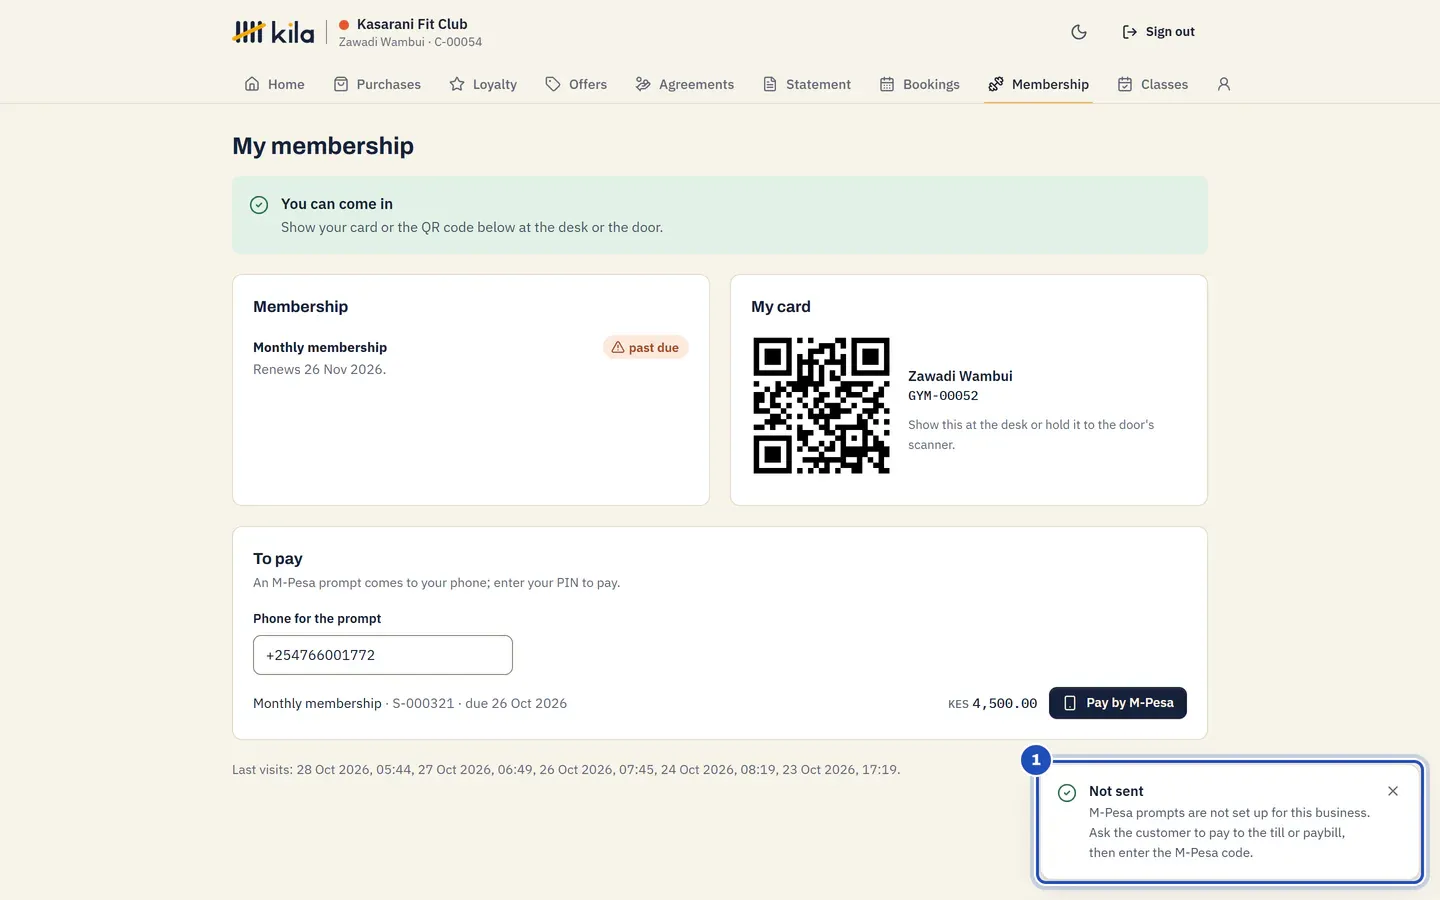
Task: Click the handshake icon next to Agreements
Action: coord(643,84)
